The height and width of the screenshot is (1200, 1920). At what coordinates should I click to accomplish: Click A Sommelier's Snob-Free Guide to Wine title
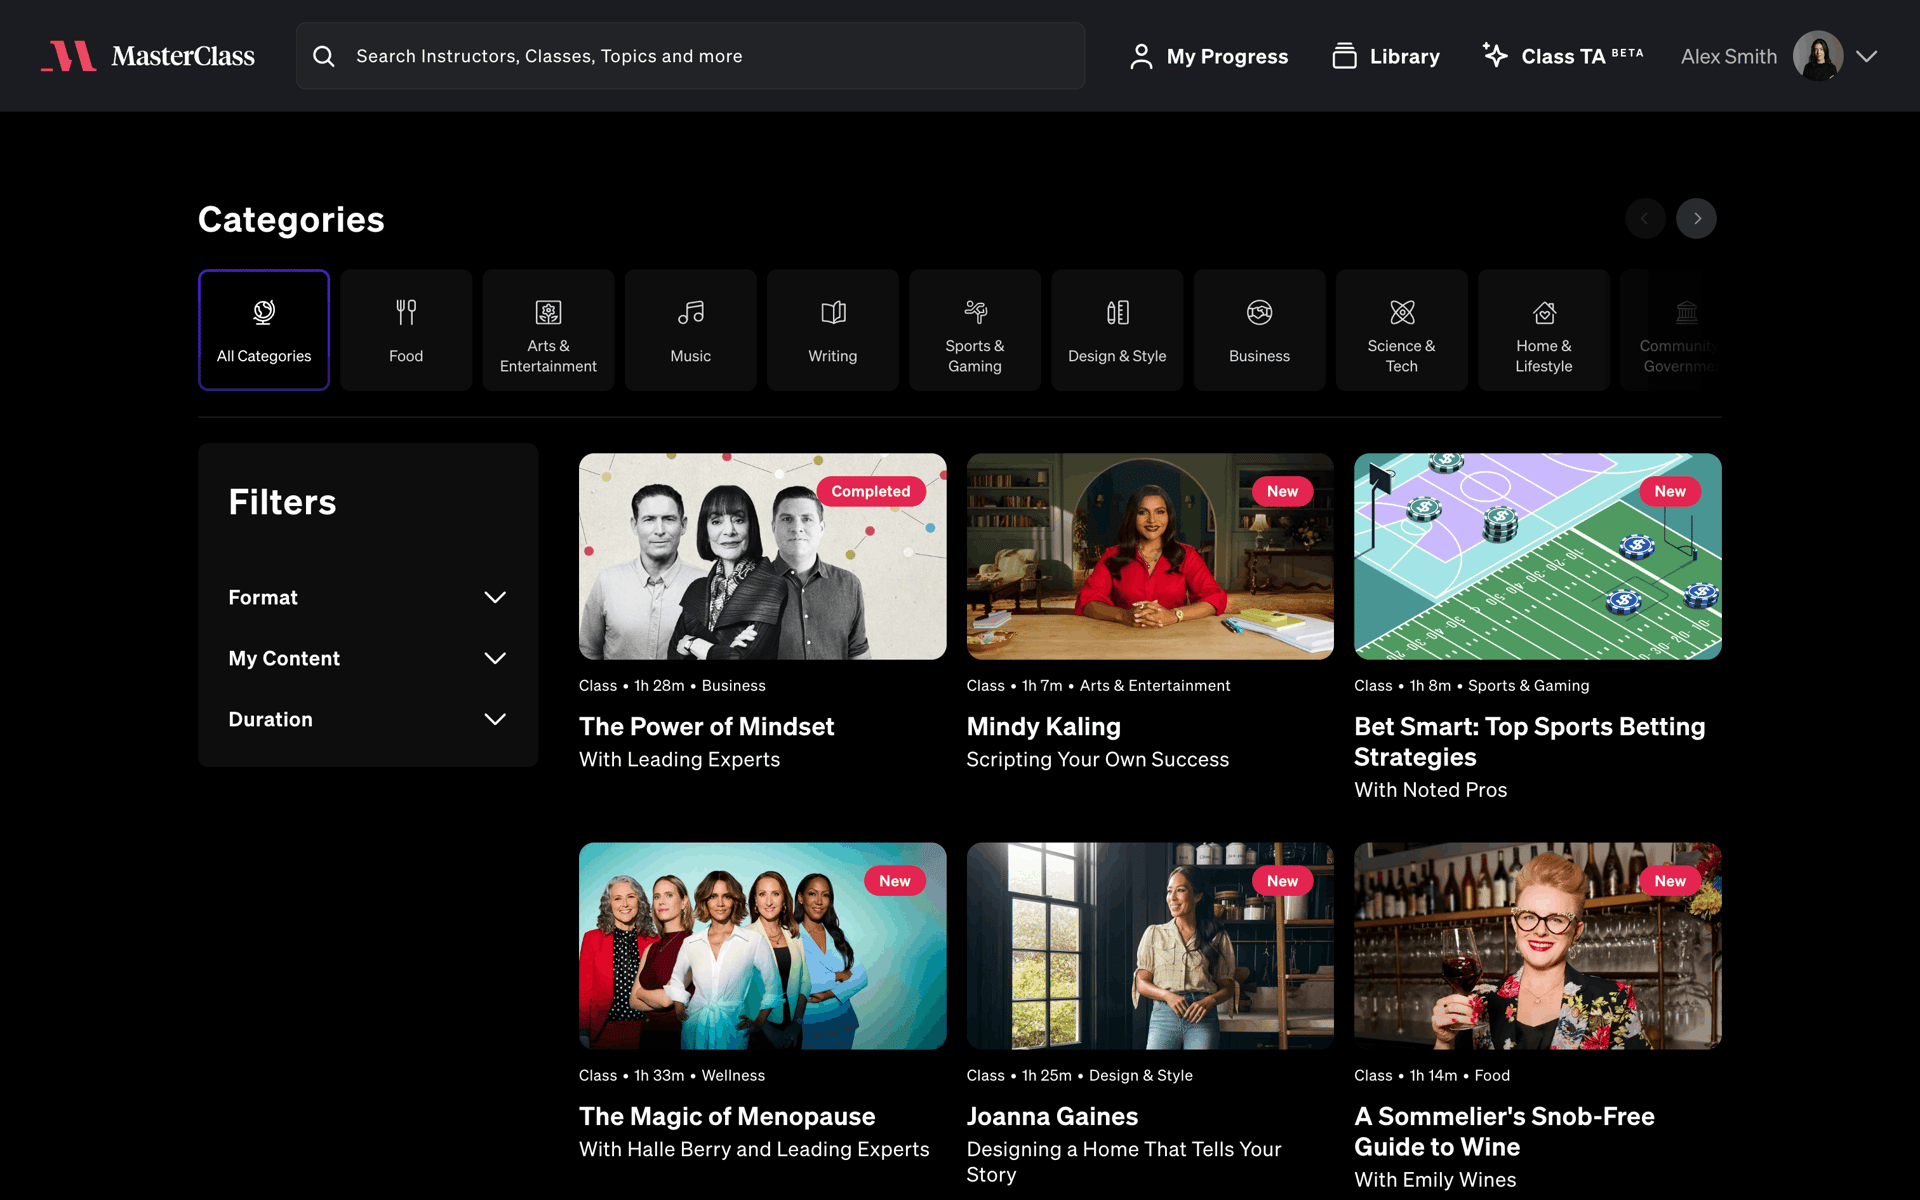pos(1504,1131)
